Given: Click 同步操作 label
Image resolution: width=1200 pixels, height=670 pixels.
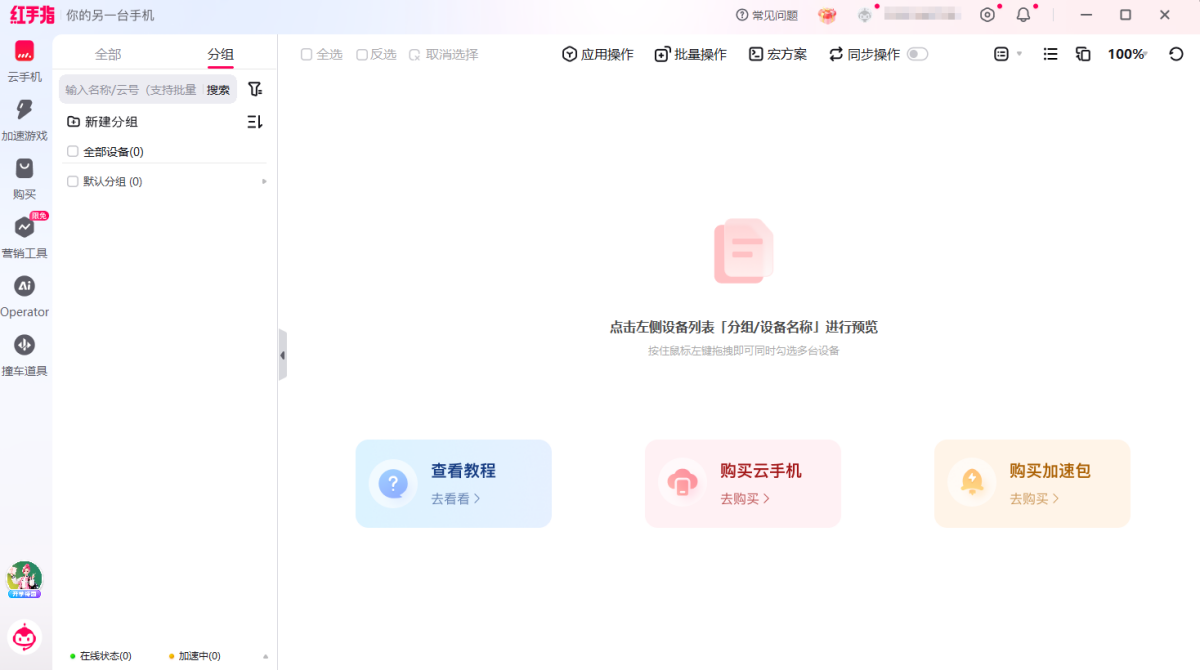Looking at the screenshot, I should coord(874,55).
